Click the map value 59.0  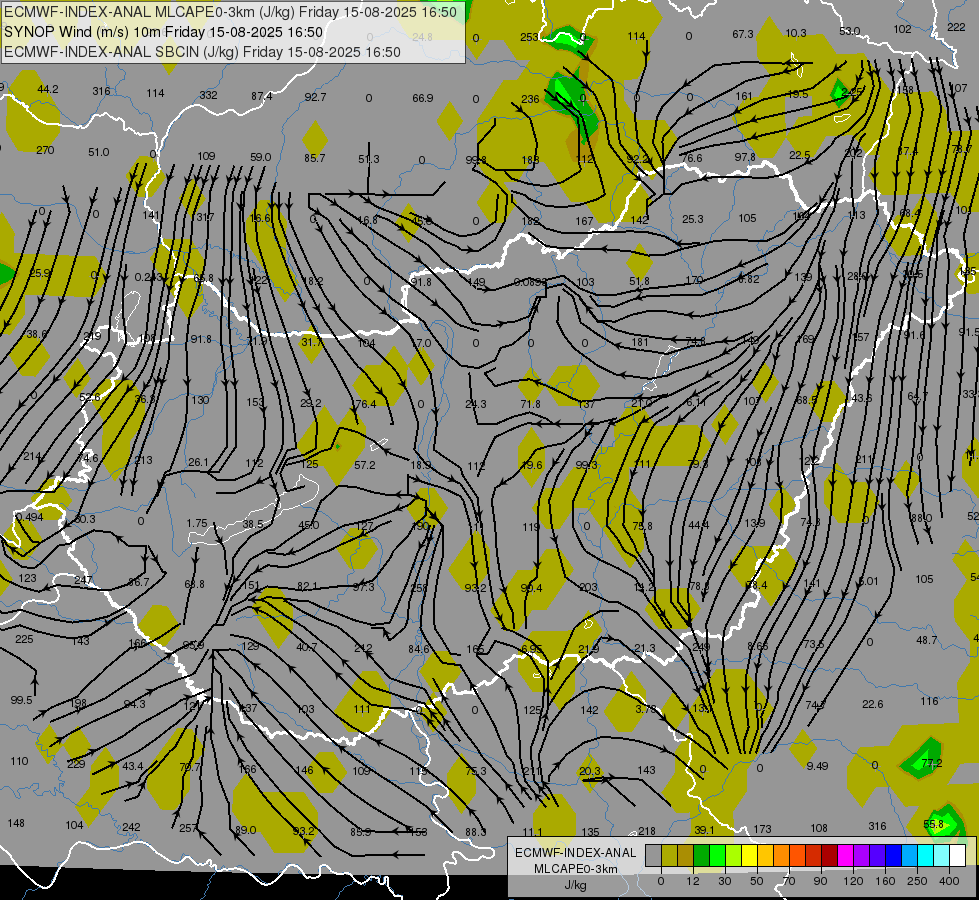(x=260, y=157)
